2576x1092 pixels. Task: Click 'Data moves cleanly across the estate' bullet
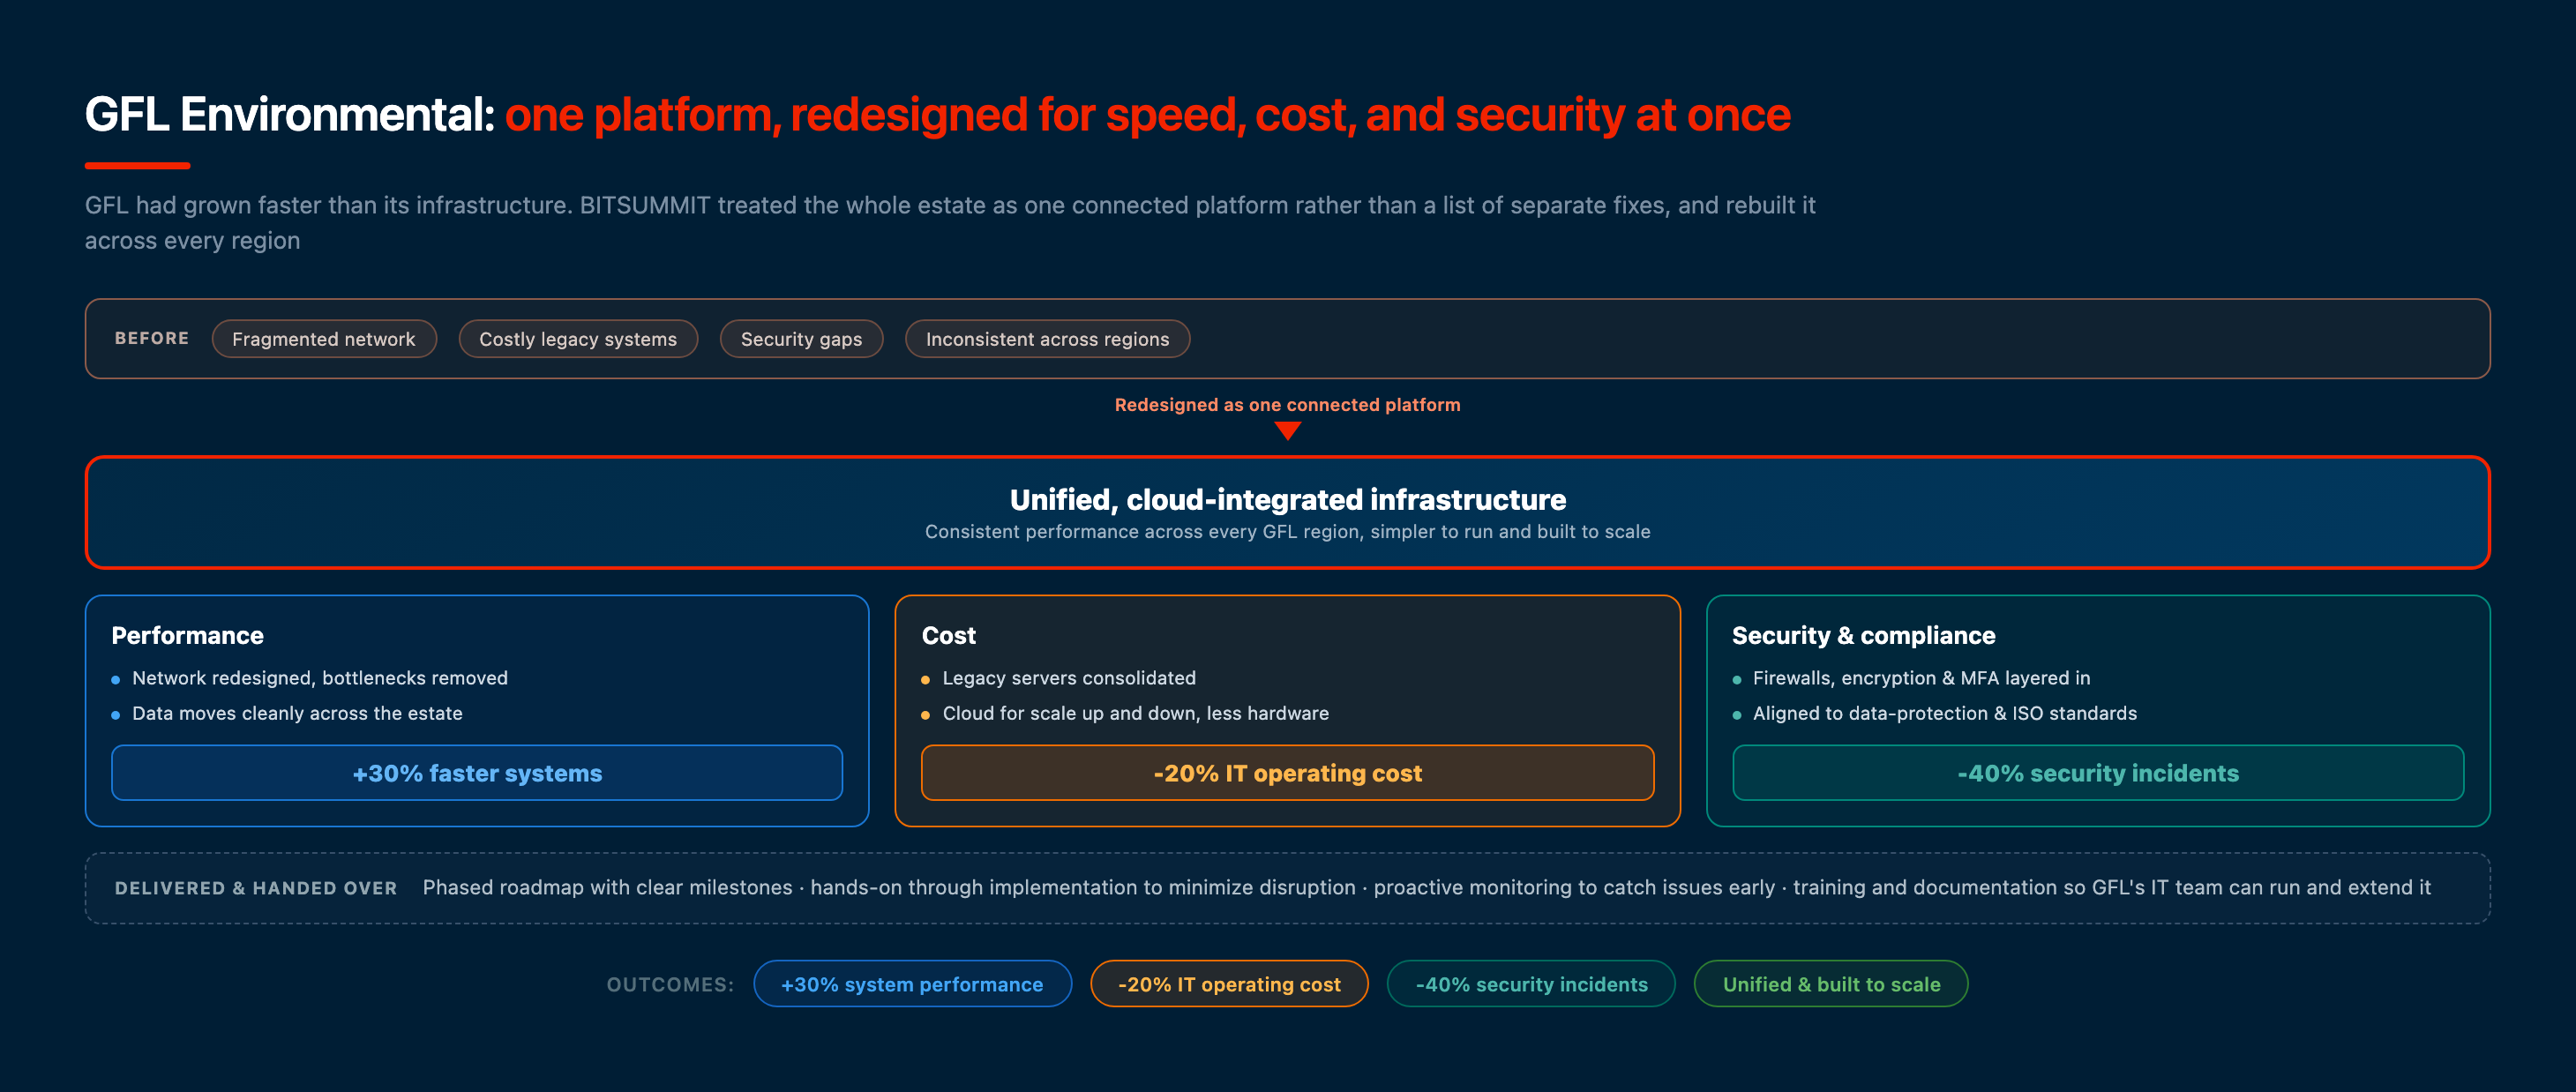point(297,713)
